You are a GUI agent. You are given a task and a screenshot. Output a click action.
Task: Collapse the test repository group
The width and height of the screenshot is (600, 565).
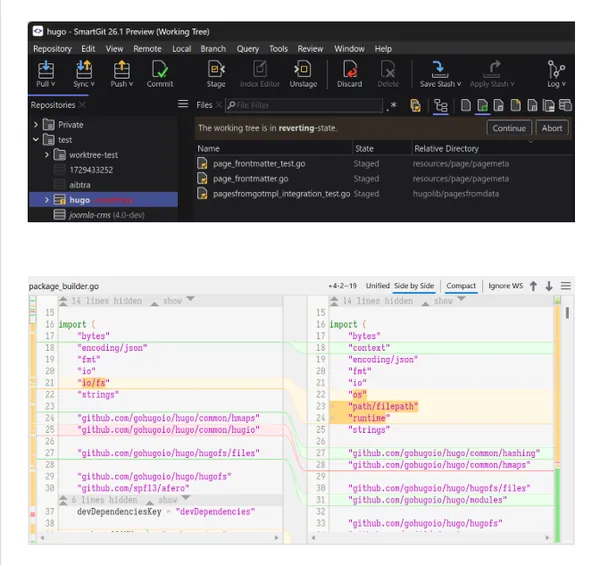[x=36, y=140]
